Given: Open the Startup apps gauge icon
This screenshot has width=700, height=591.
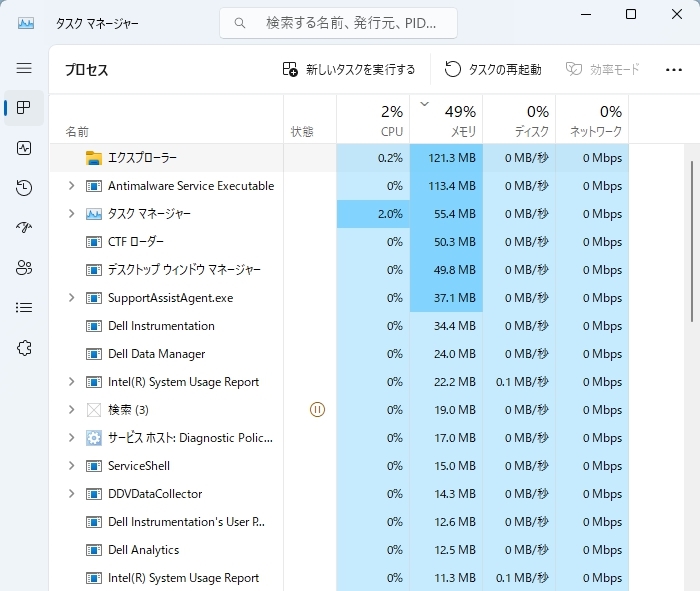Looking at the screenshot, I should [24, 228].
